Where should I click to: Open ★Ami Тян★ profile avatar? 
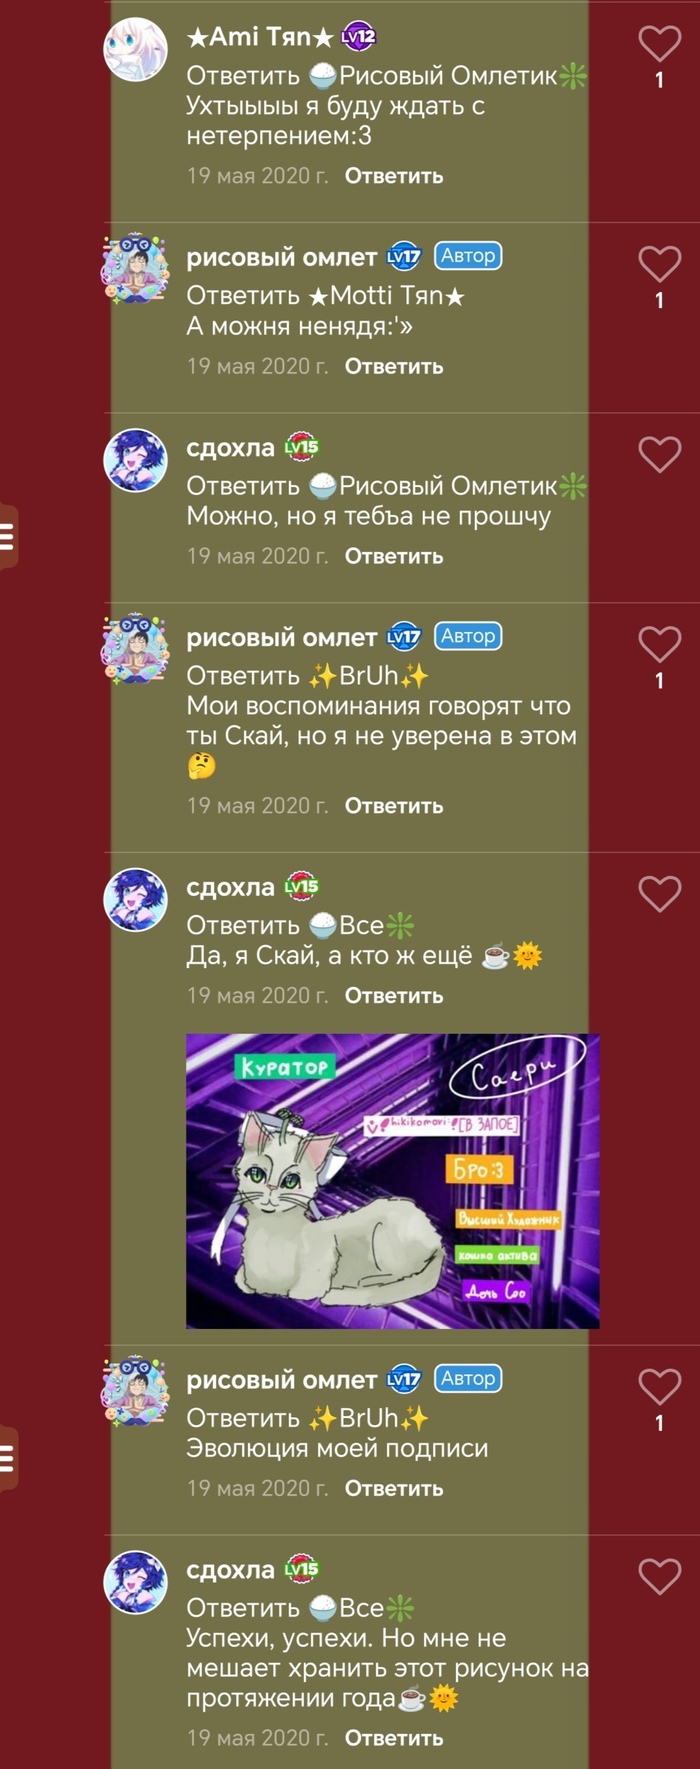point(136,49)
